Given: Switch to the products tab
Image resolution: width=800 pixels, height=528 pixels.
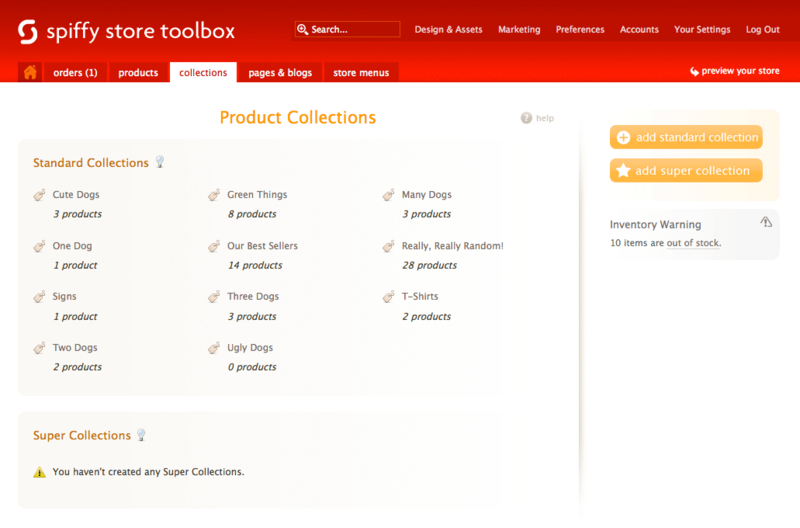Looking at the screenshot, I should [x=138, y=73].
